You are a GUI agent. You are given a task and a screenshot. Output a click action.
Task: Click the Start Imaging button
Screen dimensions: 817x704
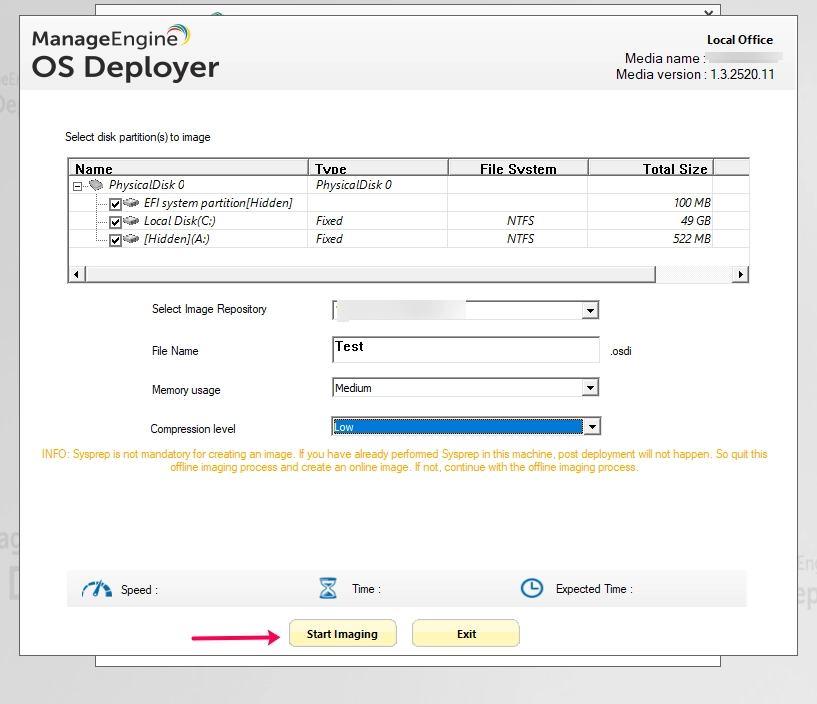click(x=342, y=633)
